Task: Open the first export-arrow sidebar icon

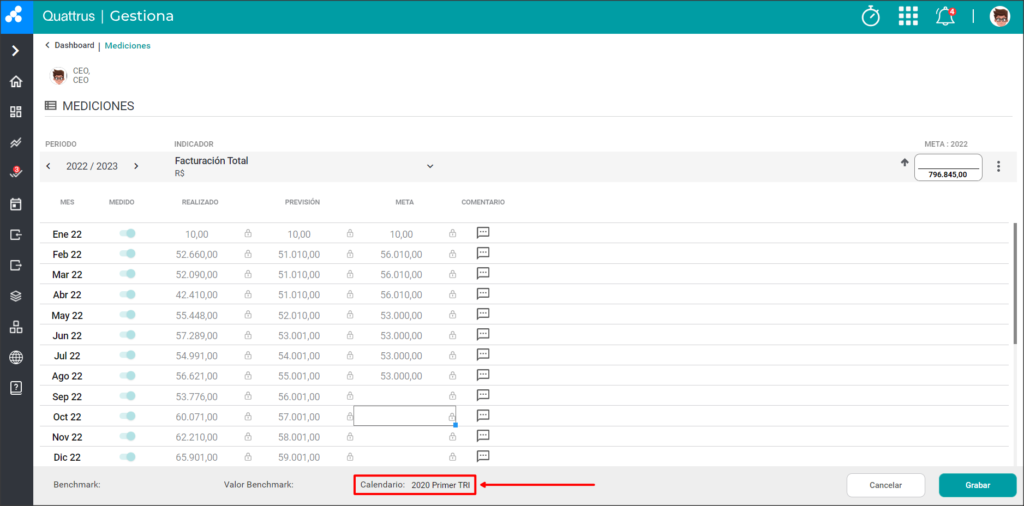Action: pos(16,234)
